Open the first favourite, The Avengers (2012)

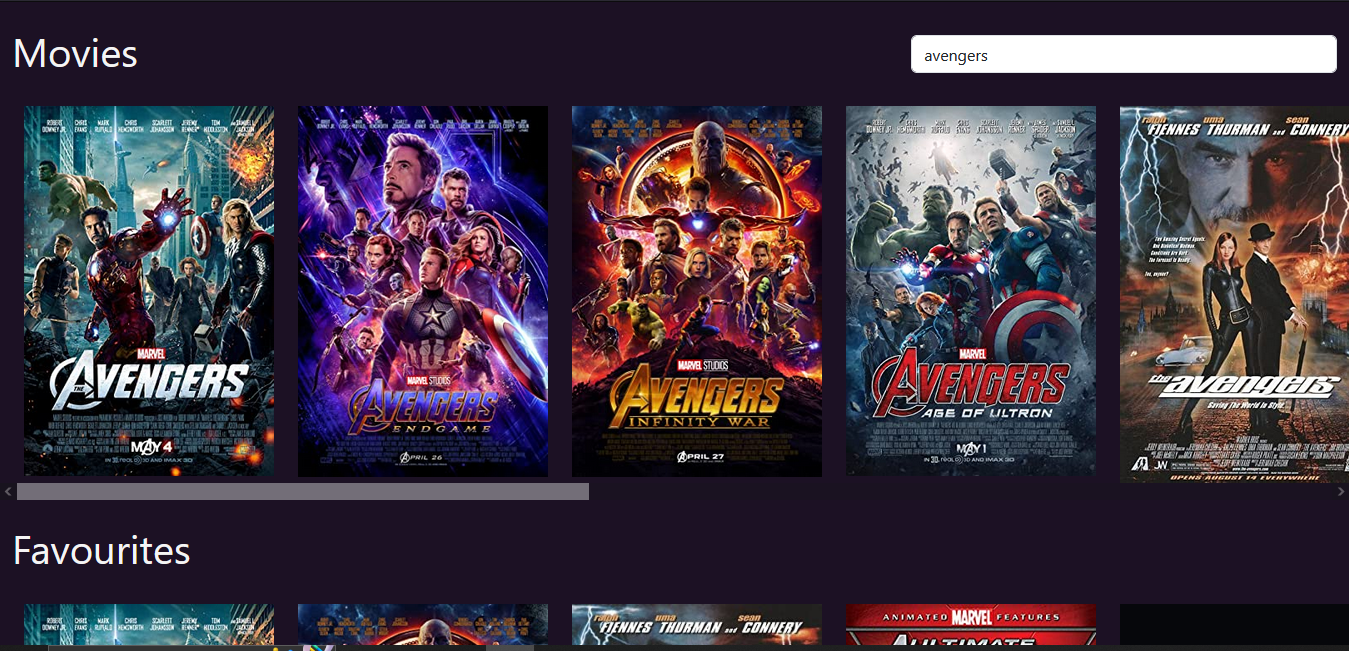(148, 625)
